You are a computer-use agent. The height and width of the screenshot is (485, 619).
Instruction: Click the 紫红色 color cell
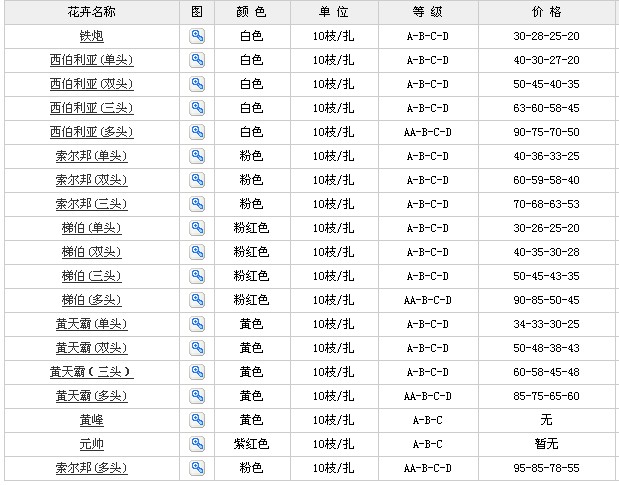[x=251, y=444]
